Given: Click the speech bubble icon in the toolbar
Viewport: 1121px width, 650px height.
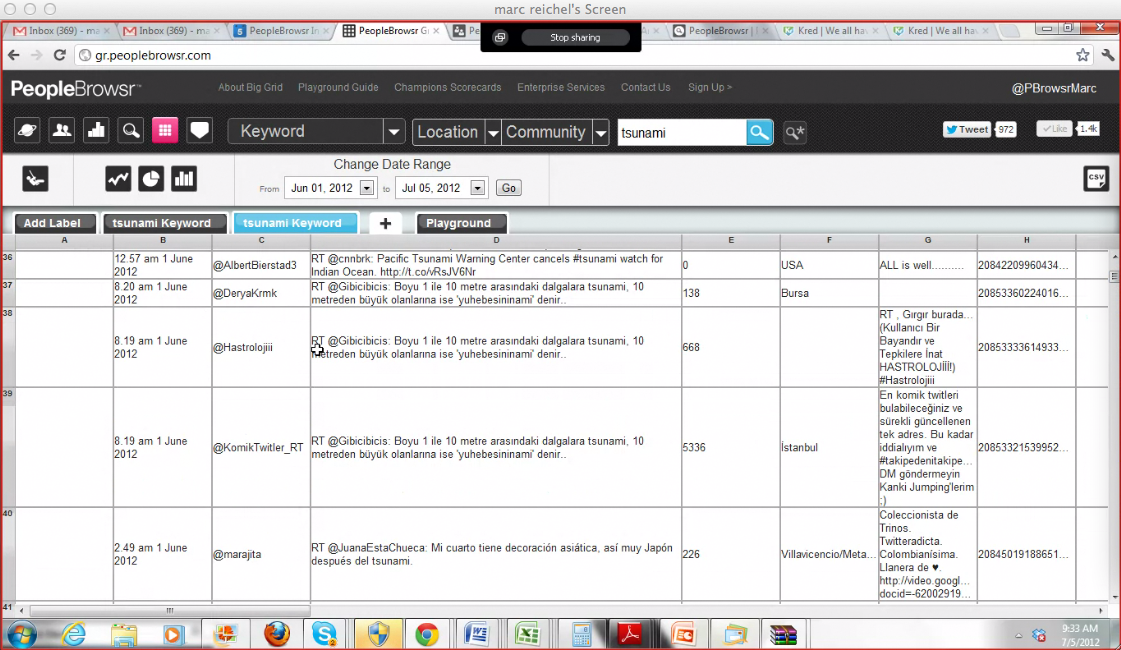Looking at the screenshot, I should point(200,131).
